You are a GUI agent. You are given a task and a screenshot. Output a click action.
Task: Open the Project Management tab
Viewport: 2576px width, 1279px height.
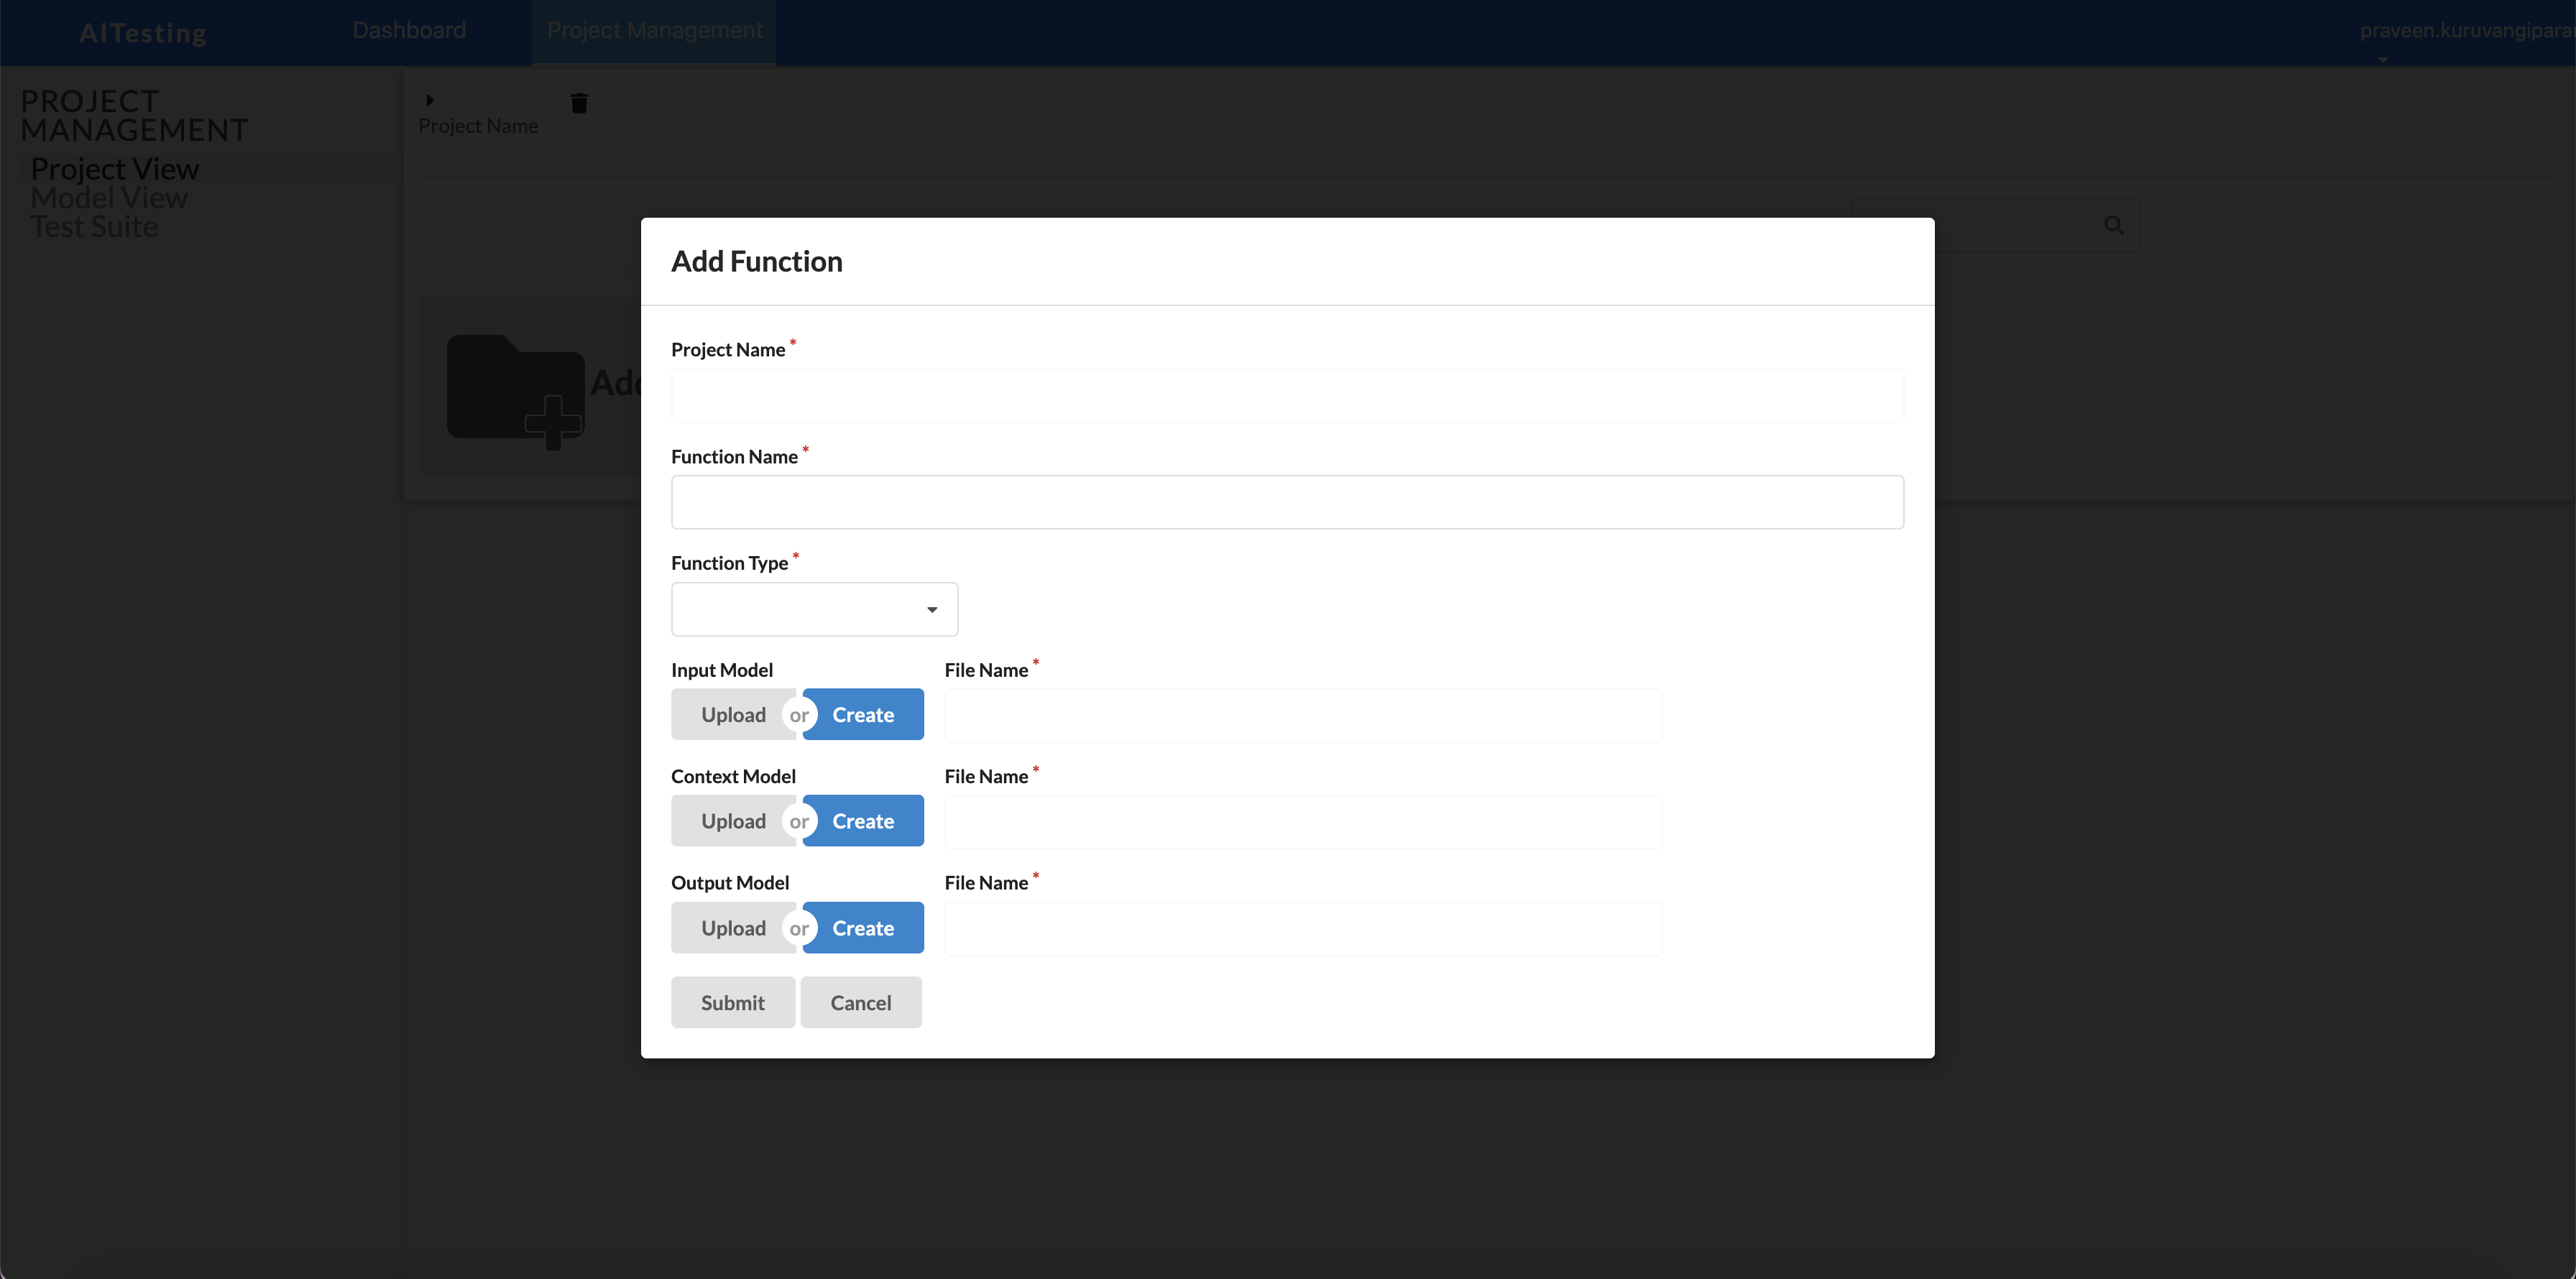[654, 30]
